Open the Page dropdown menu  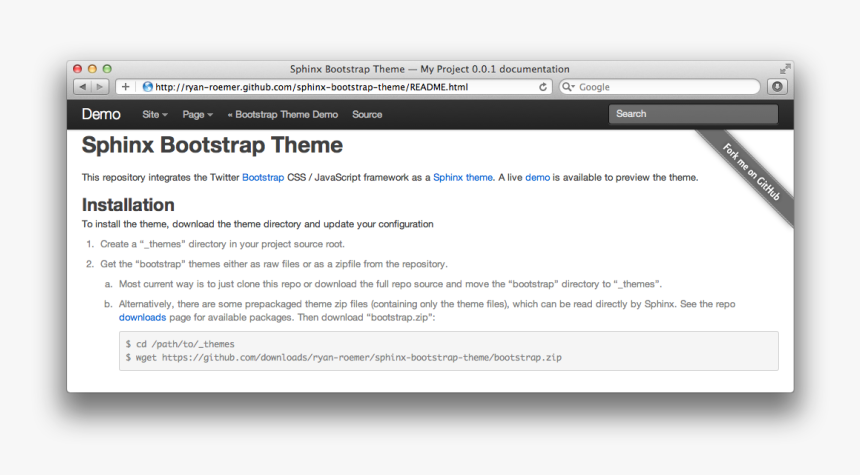197,115
